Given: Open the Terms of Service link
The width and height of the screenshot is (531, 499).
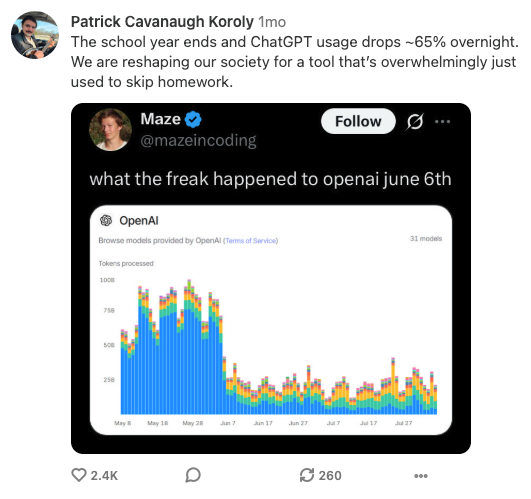Looking at the screenshot, I should tap(251, 241).
